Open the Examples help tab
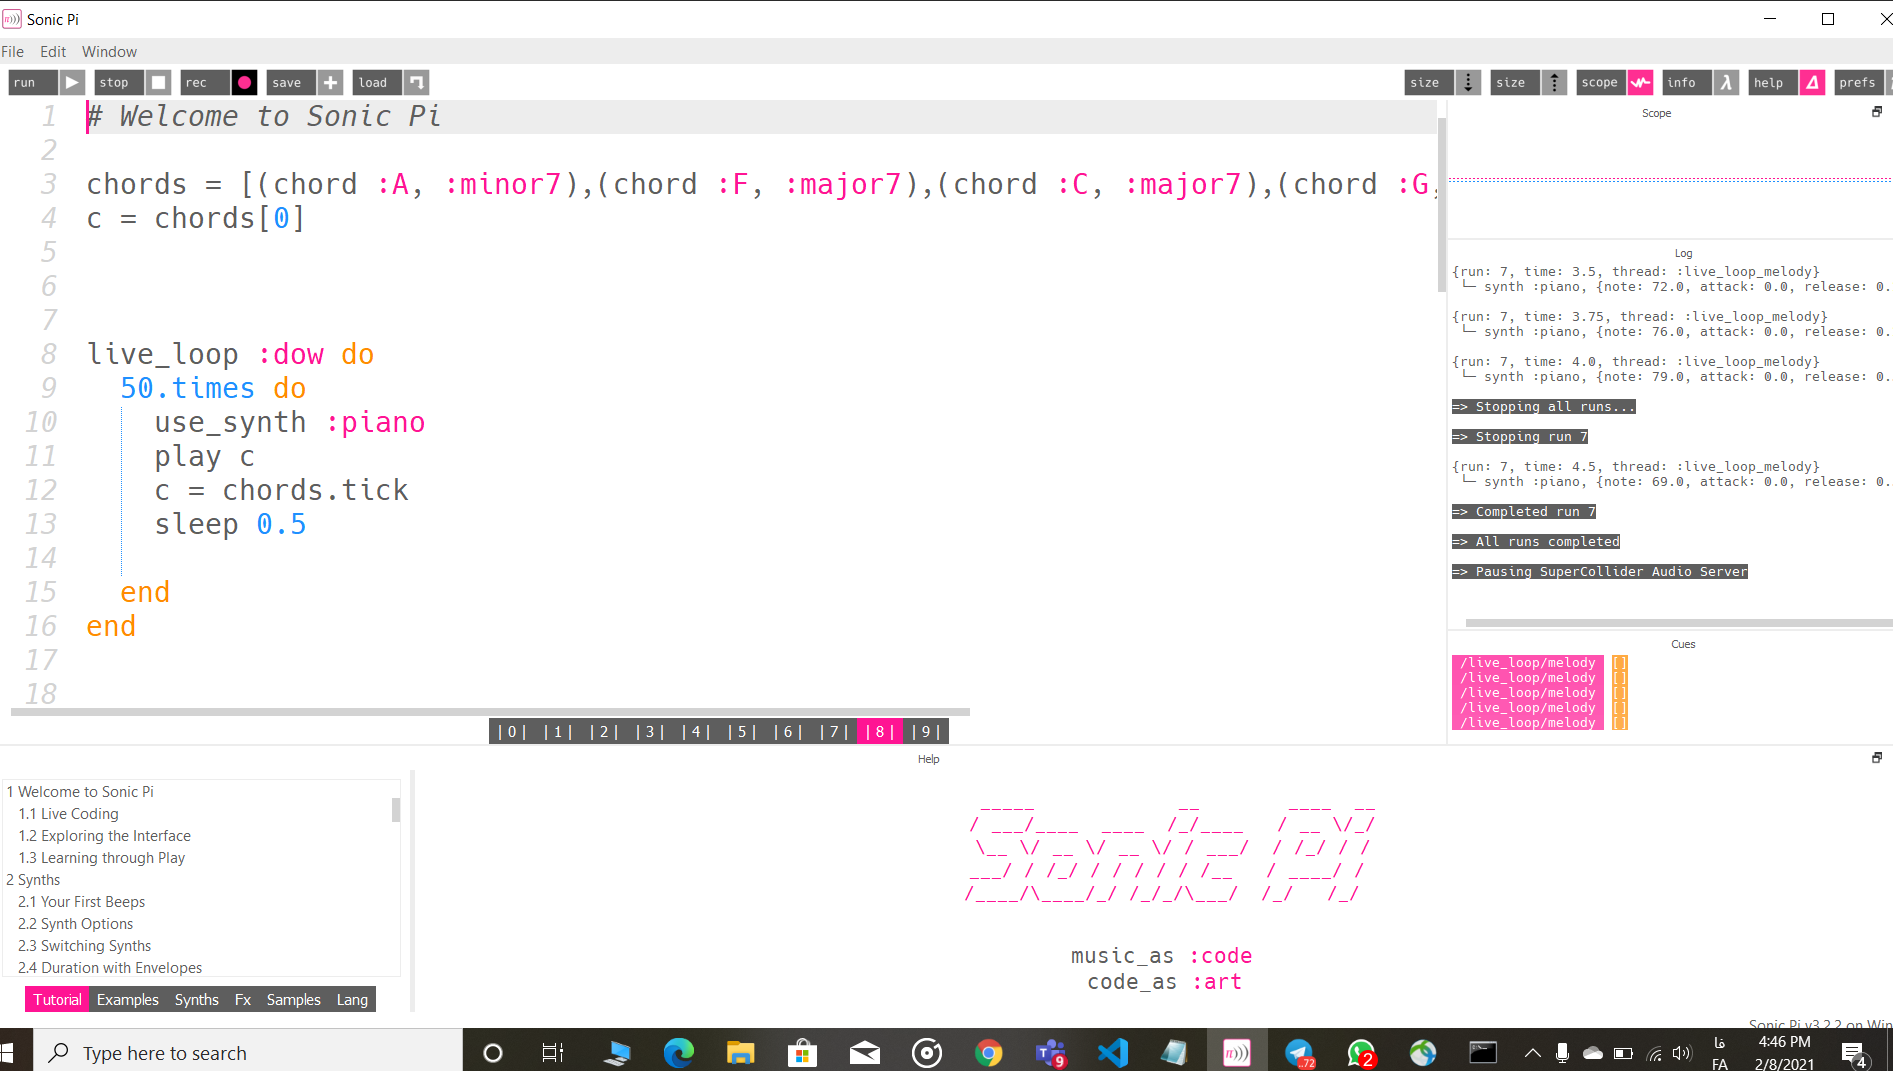This screenshot has height=1071, width=1893. coord(128,1000)
